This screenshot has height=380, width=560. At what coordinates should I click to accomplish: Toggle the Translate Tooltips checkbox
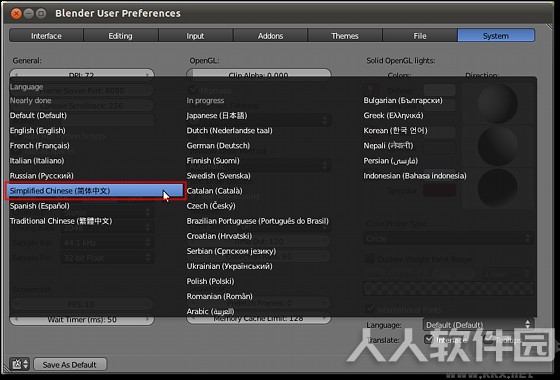pyautogui.click(x=488, y=339)
